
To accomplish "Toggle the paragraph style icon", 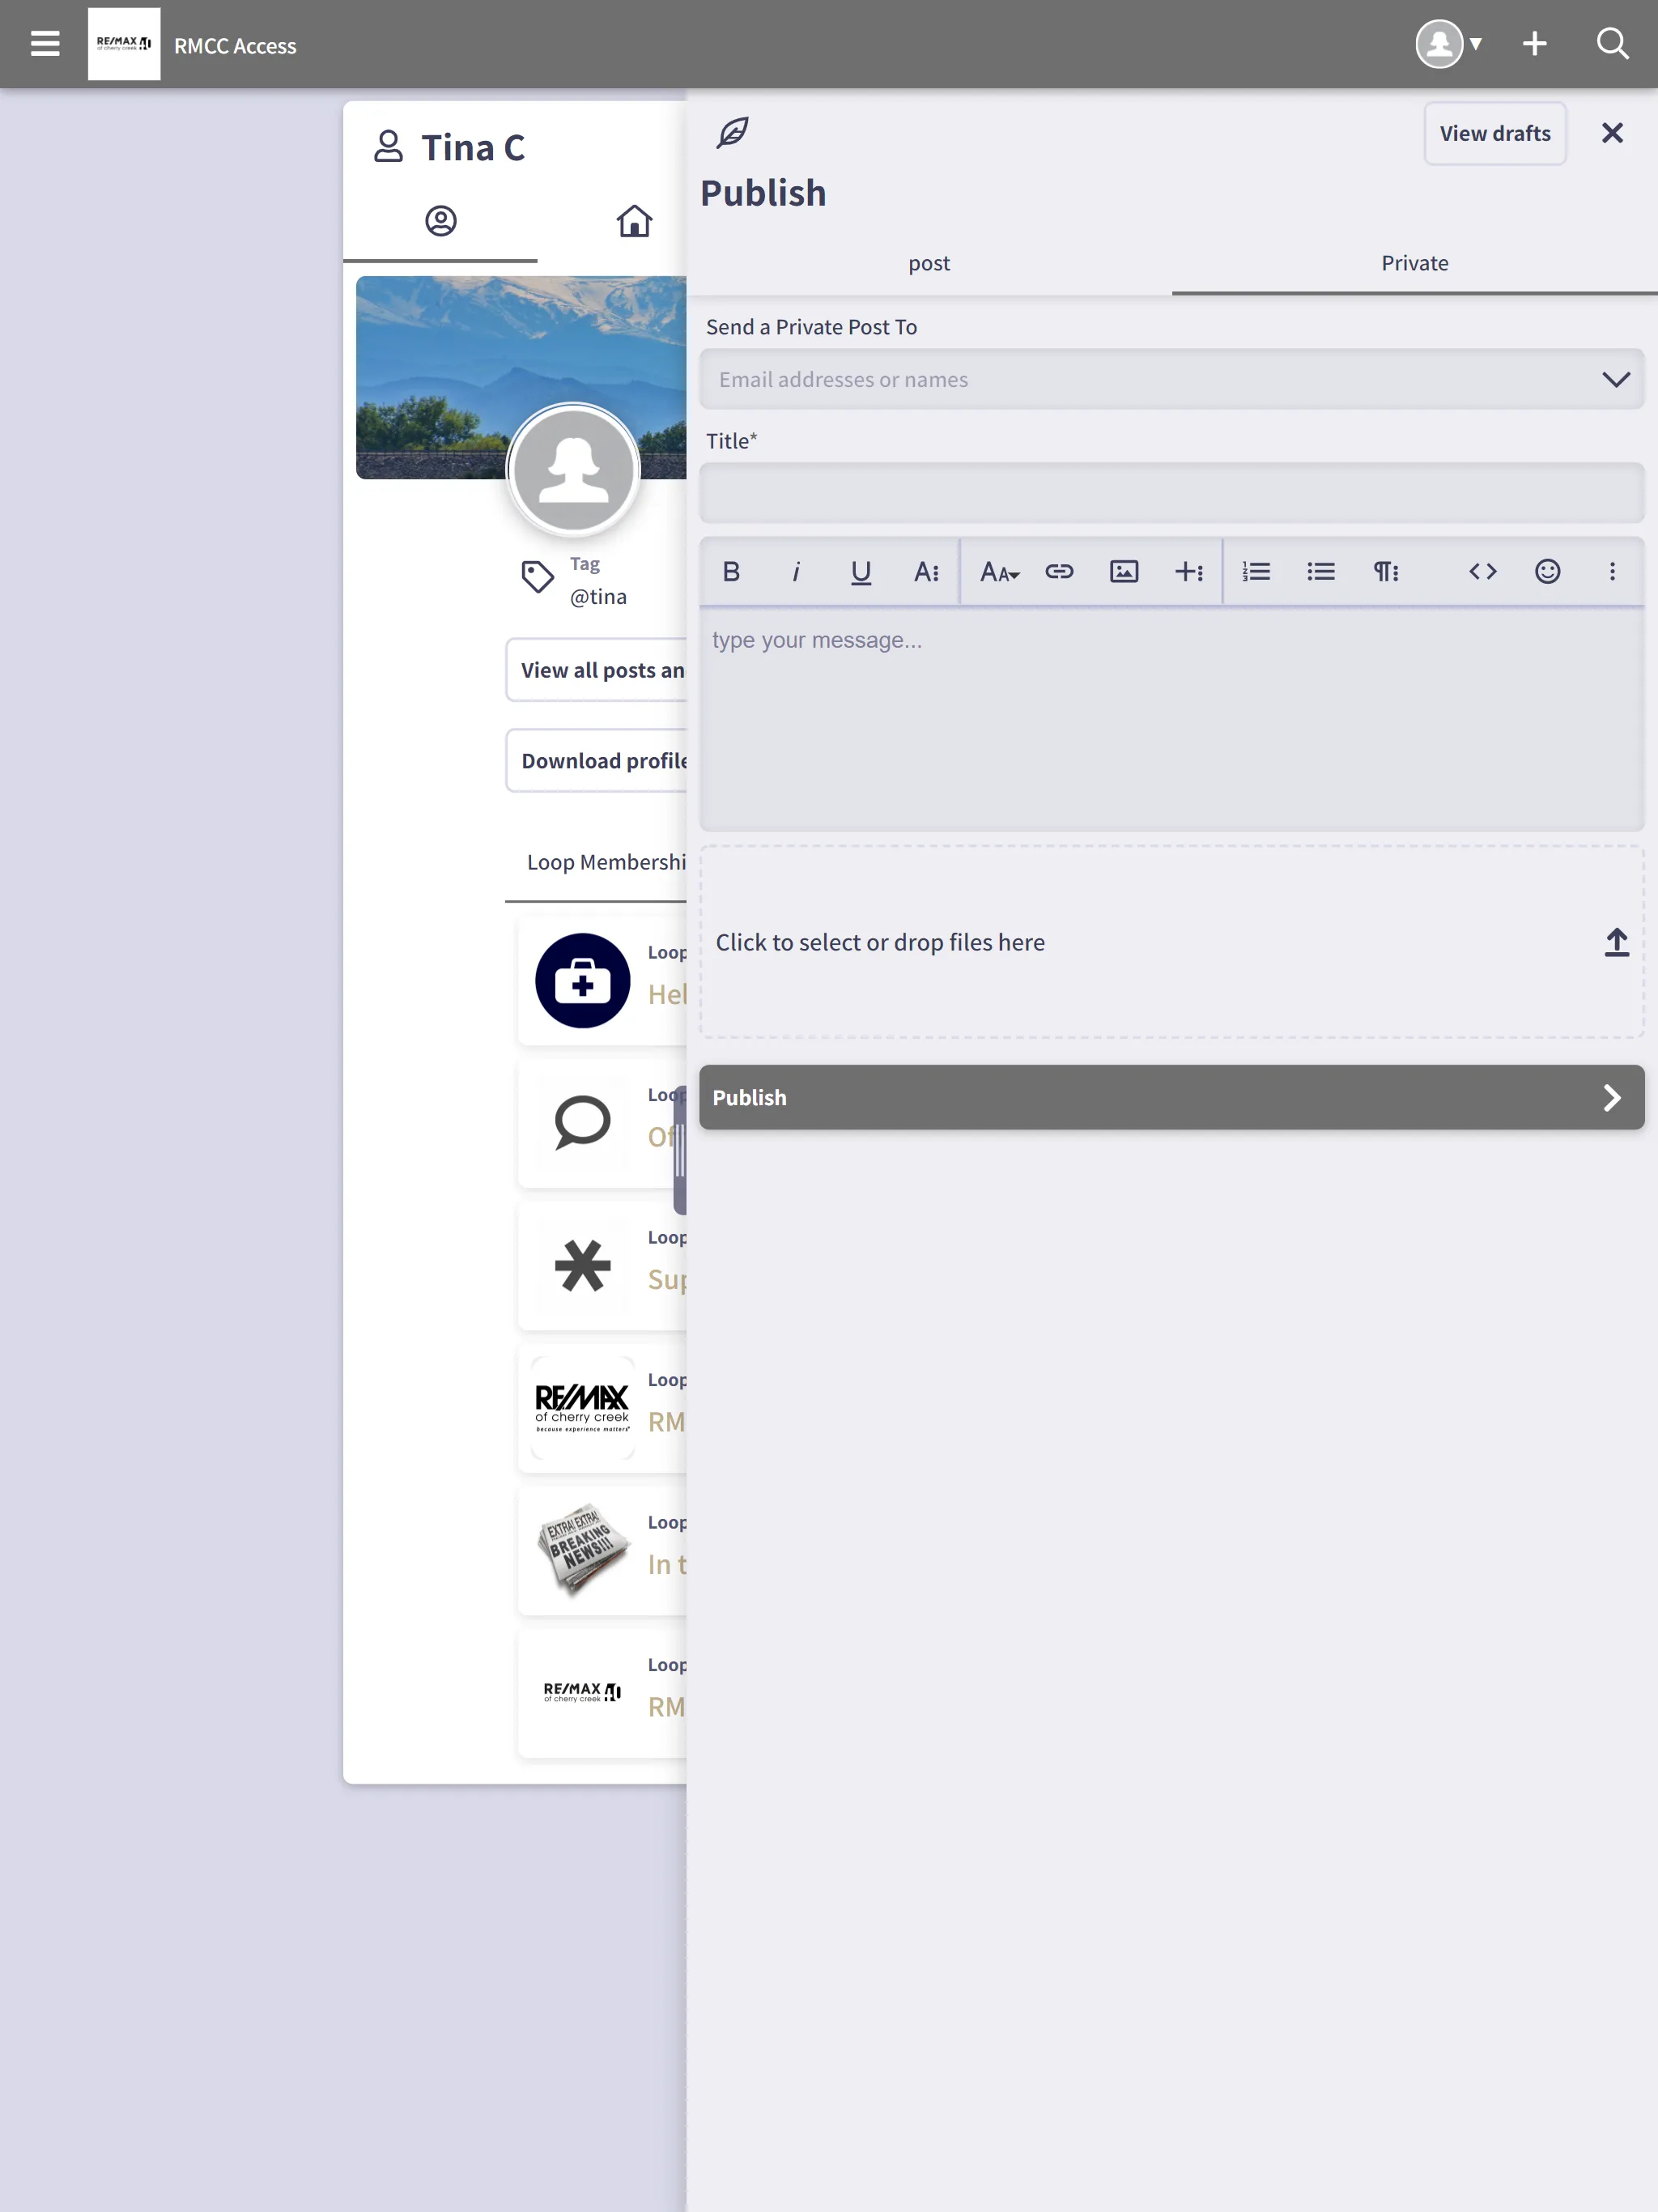I will [x=1386, y=572].
